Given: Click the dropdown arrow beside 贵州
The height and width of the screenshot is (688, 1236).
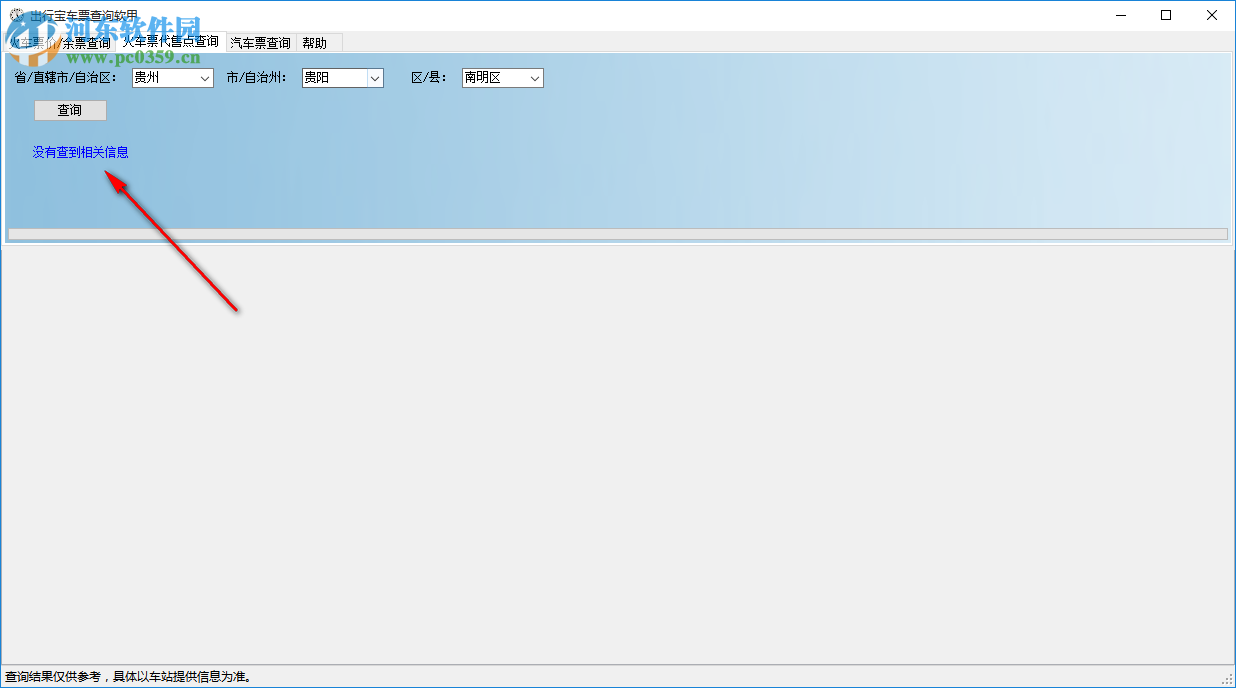Looking at the screenshot, I should [205, 77].
